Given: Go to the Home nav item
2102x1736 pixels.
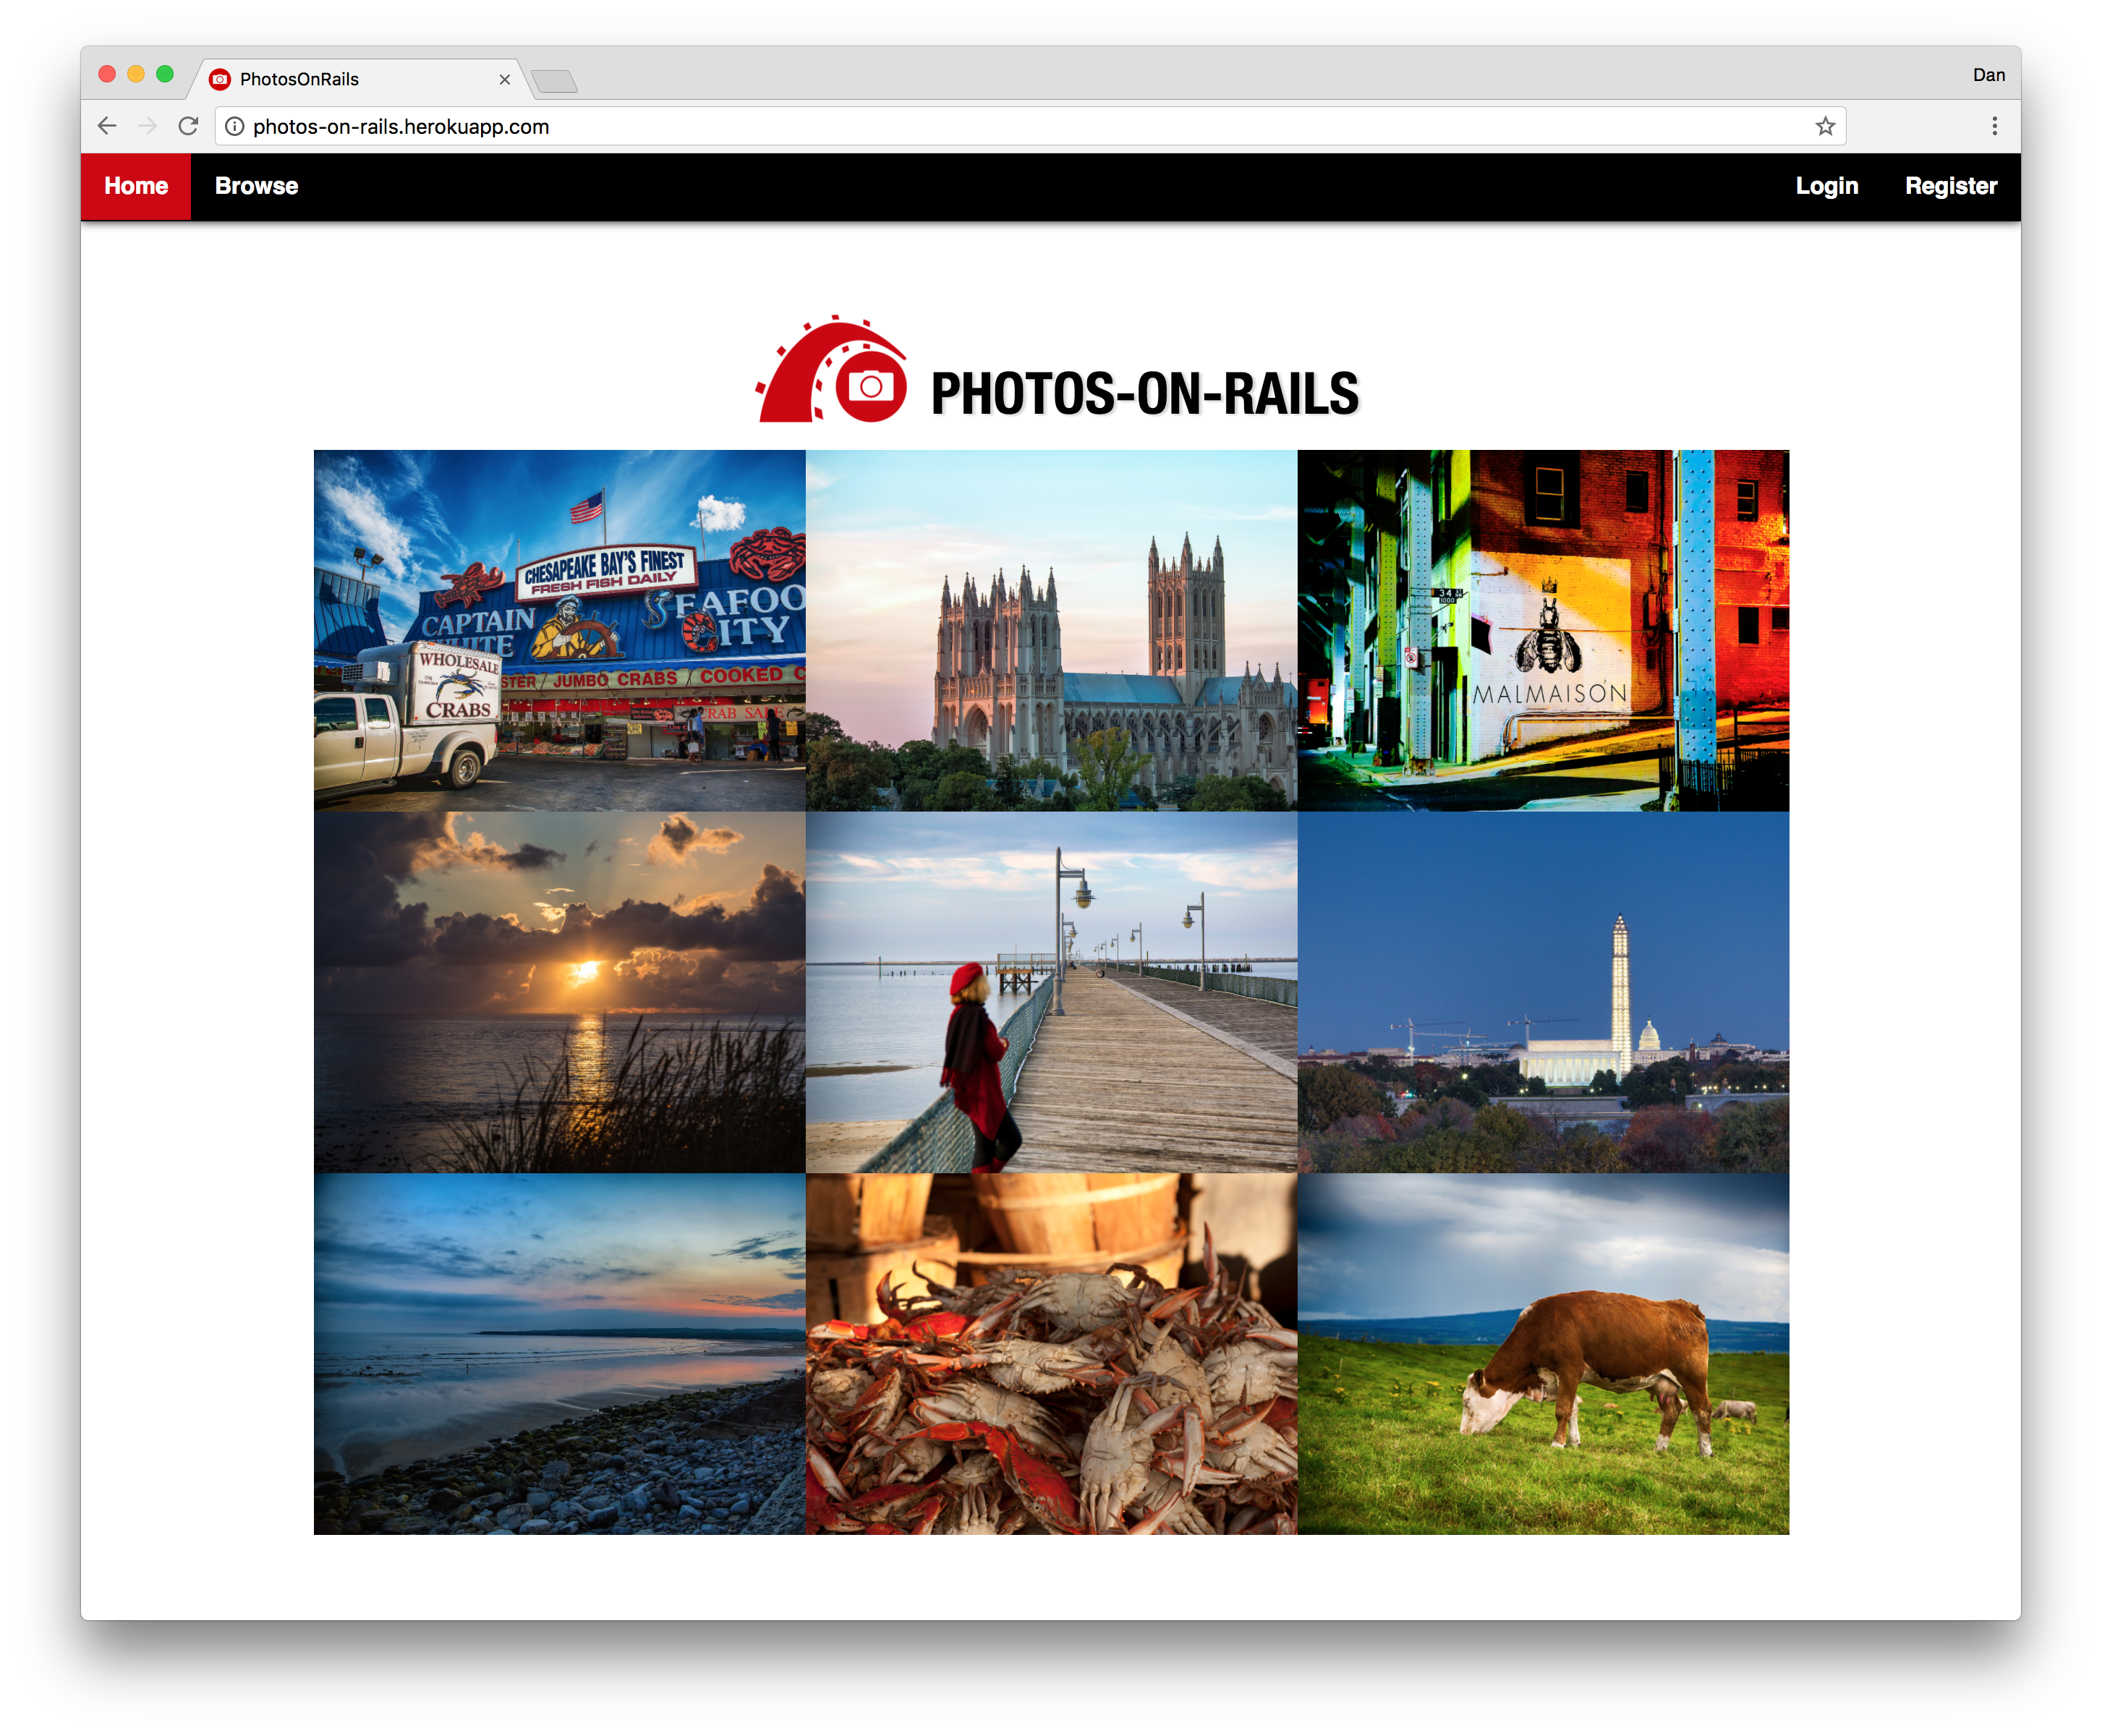Looking at the screenshot, I should pos(136,186).
